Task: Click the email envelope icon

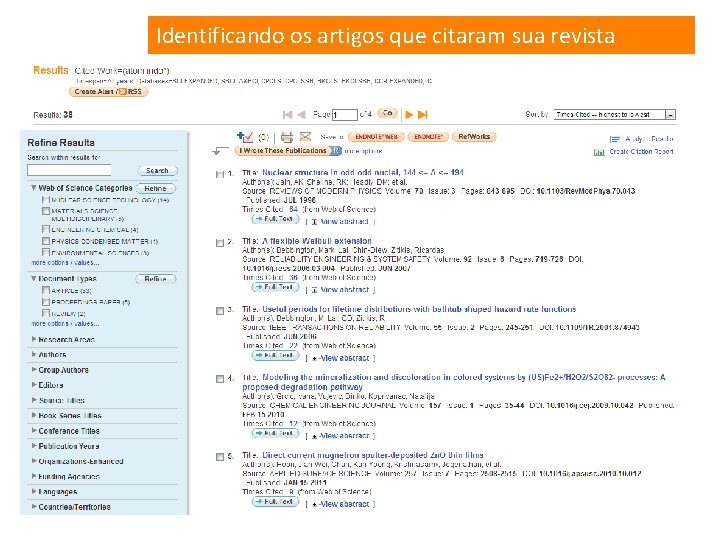Action: click(x=305, y=136)
